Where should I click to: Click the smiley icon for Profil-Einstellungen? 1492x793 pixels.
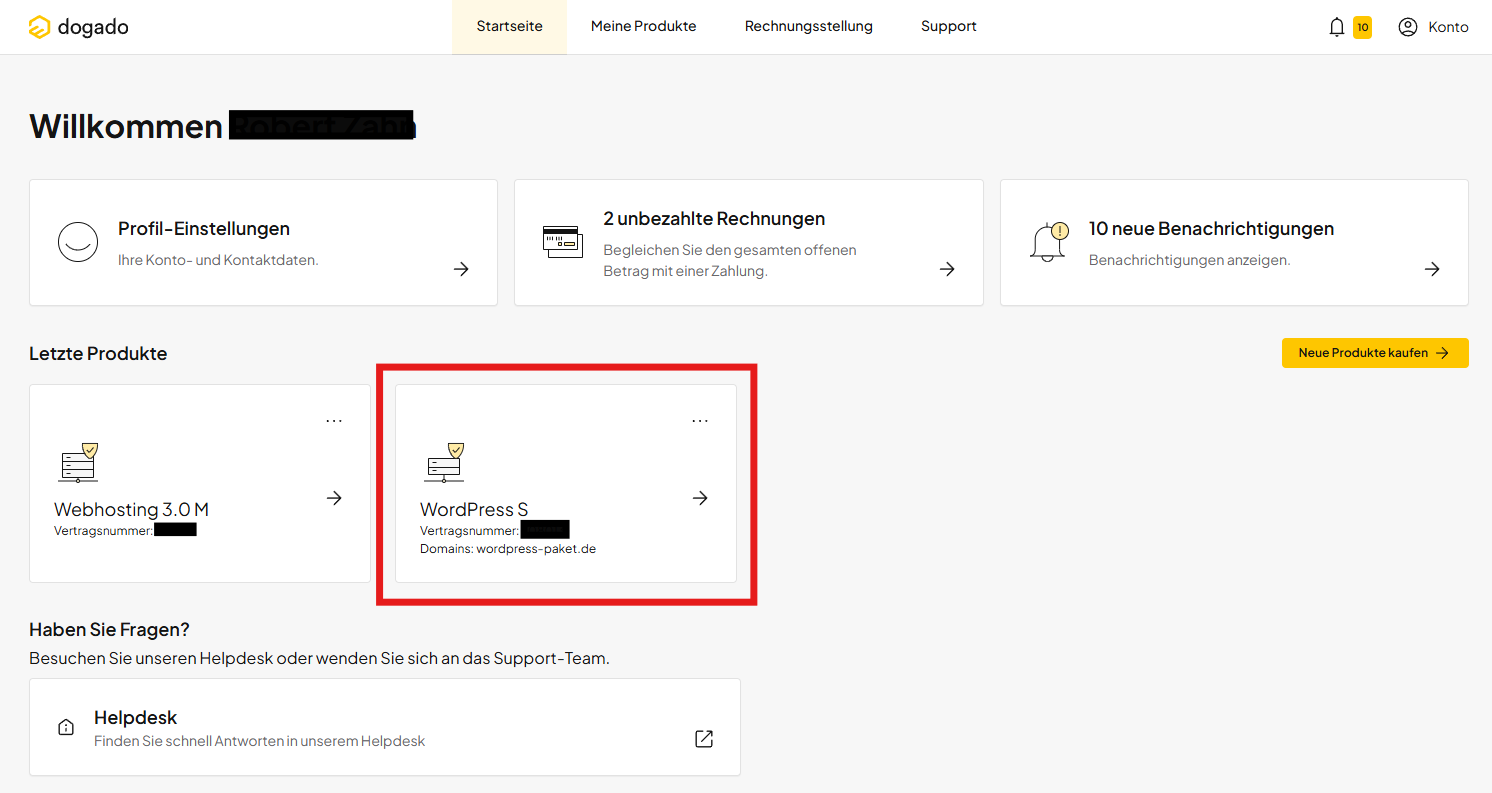click(x=78, y=242)
